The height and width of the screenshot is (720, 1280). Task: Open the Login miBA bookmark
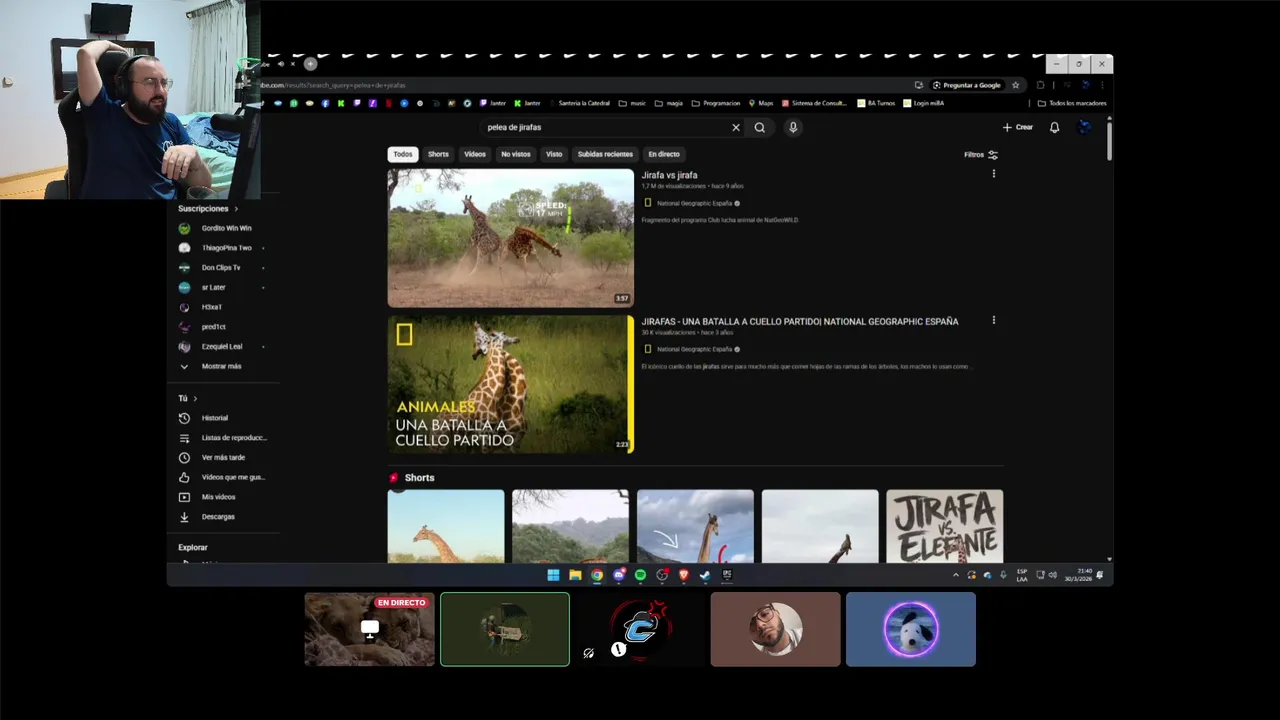923,103
